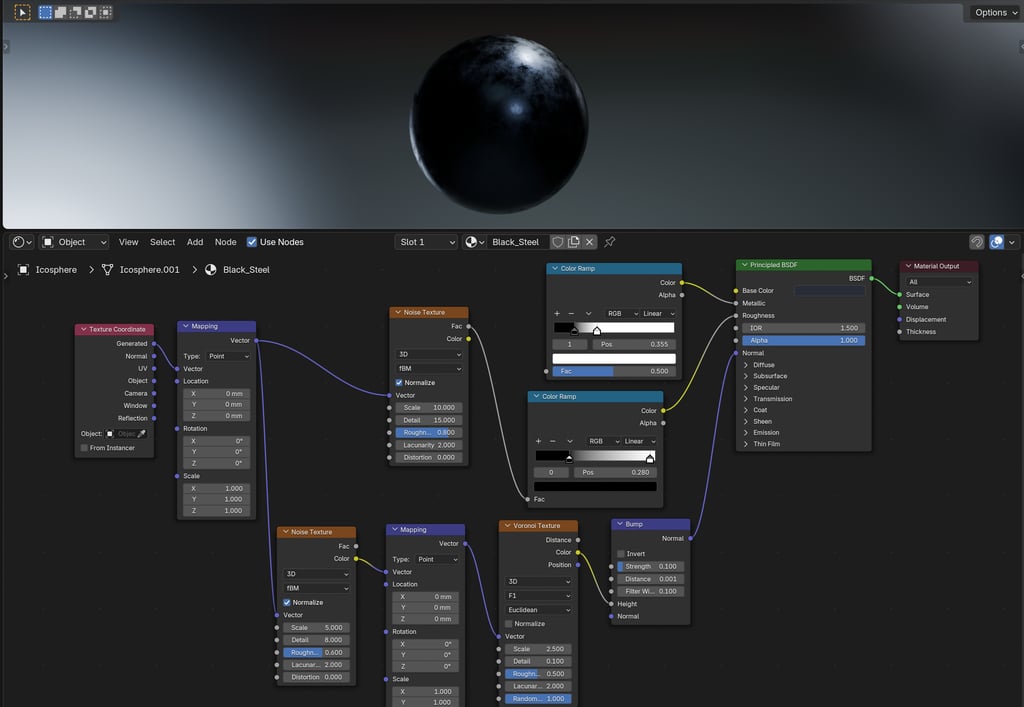Adjust Bump Strength slider

[x=650, y=567]
